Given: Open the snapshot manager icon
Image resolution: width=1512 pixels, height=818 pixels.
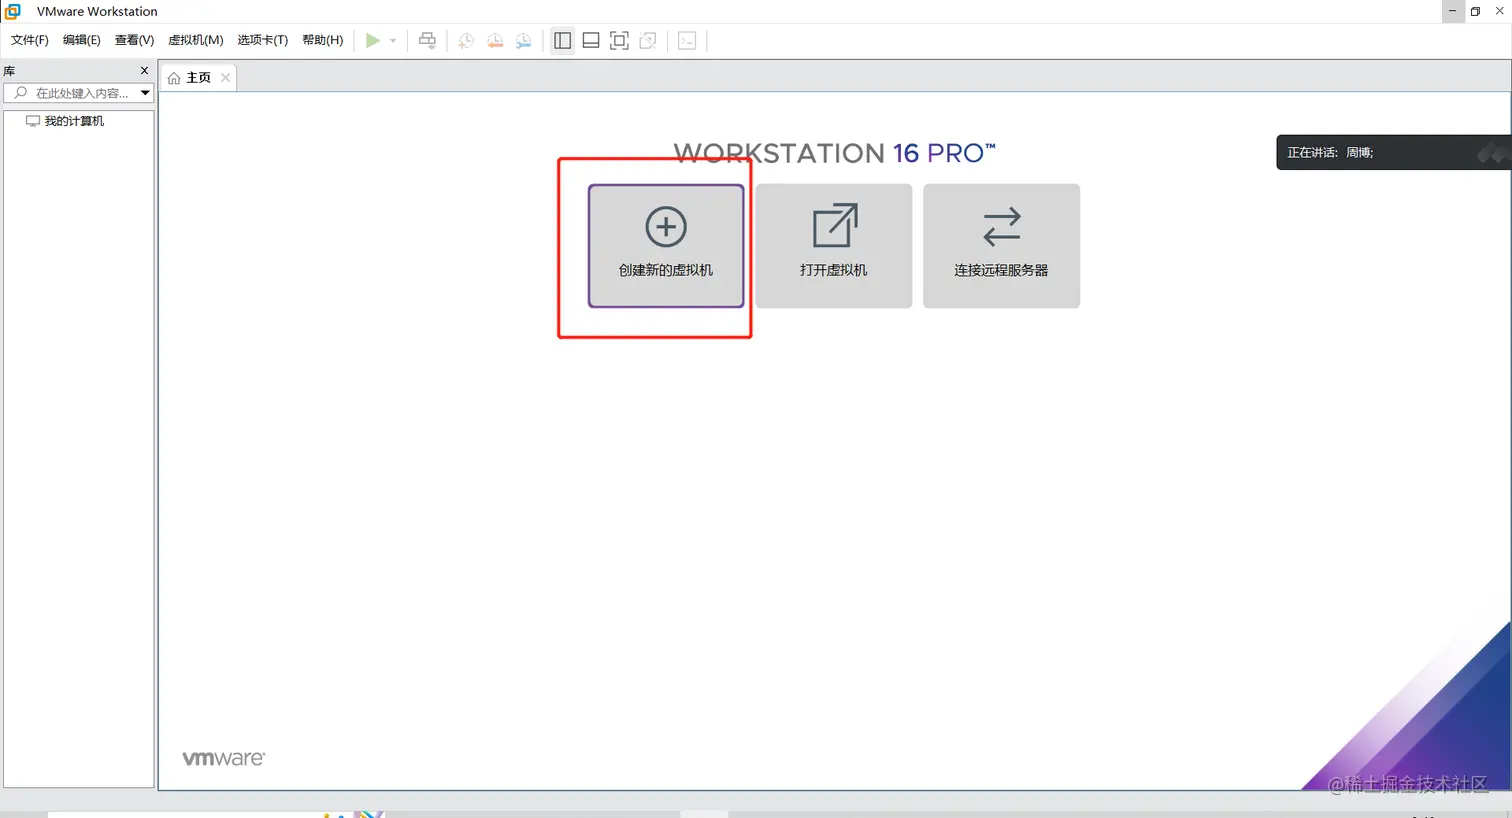Looking at the screenshot, I should [524, 41].
